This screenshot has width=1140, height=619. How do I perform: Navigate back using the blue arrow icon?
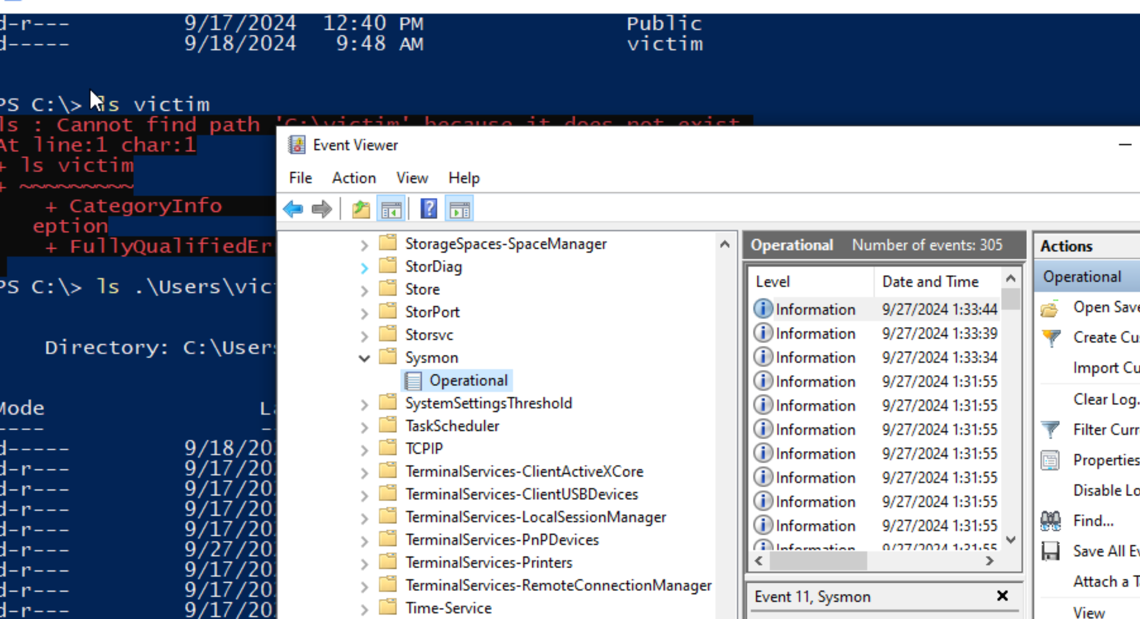click(292, 209)
